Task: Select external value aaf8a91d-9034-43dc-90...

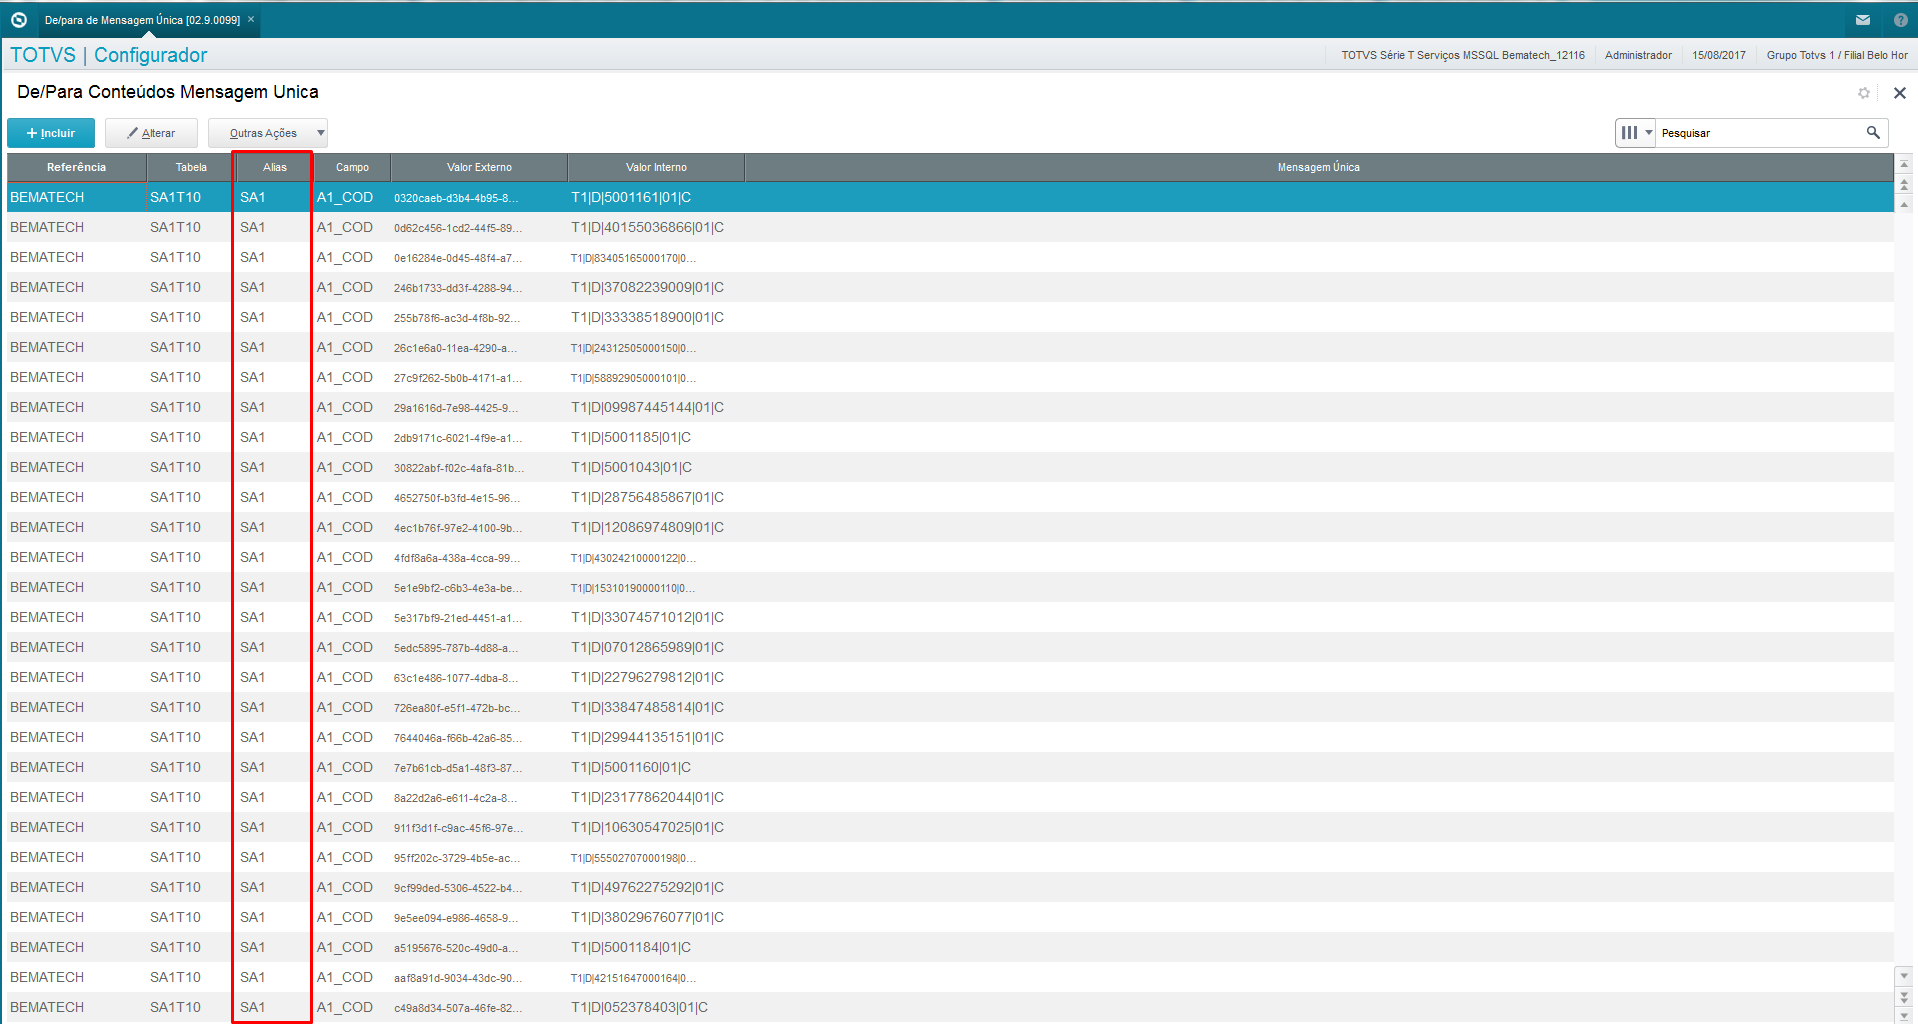Action: tap(457, 978)
